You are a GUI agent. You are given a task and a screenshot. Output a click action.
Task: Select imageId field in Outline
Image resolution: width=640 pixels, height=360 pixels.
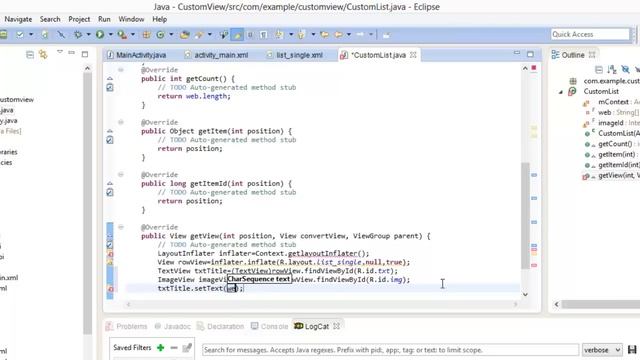tap(611, 123)
